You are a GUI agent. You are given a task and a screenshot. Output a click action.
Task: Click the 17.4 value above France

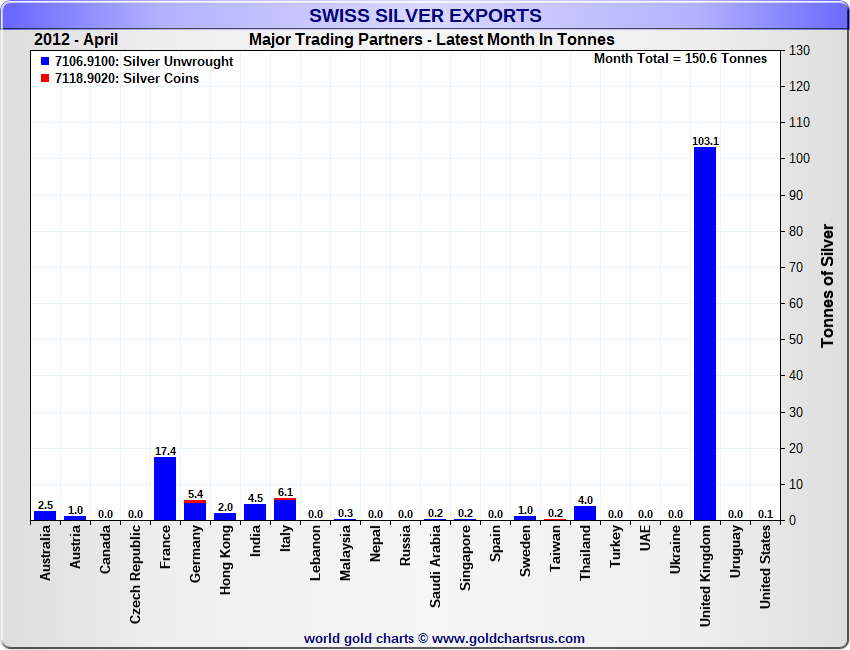tap(165, 451)
